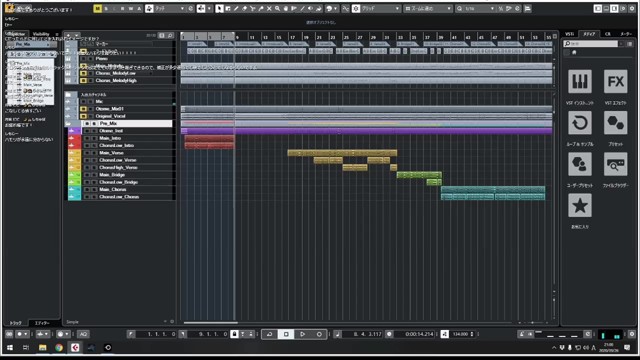Click the add track plus button

pyautogui.click(x=69, y=36)
